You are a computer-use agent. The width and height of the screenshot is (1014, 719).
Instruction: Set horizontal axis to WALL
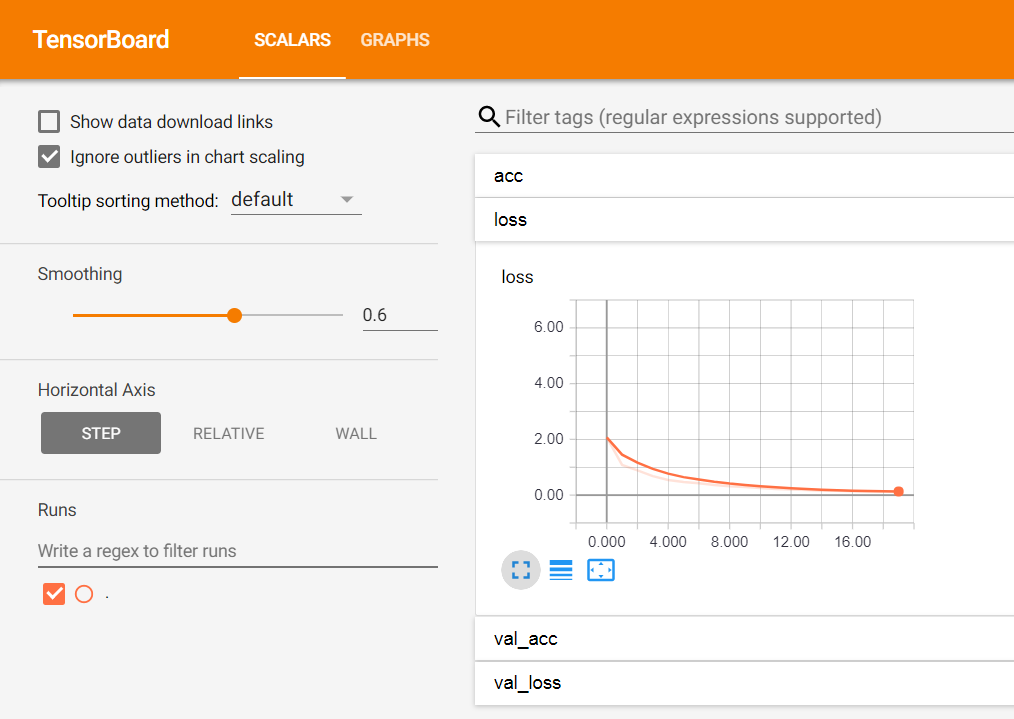pos(356,433)
